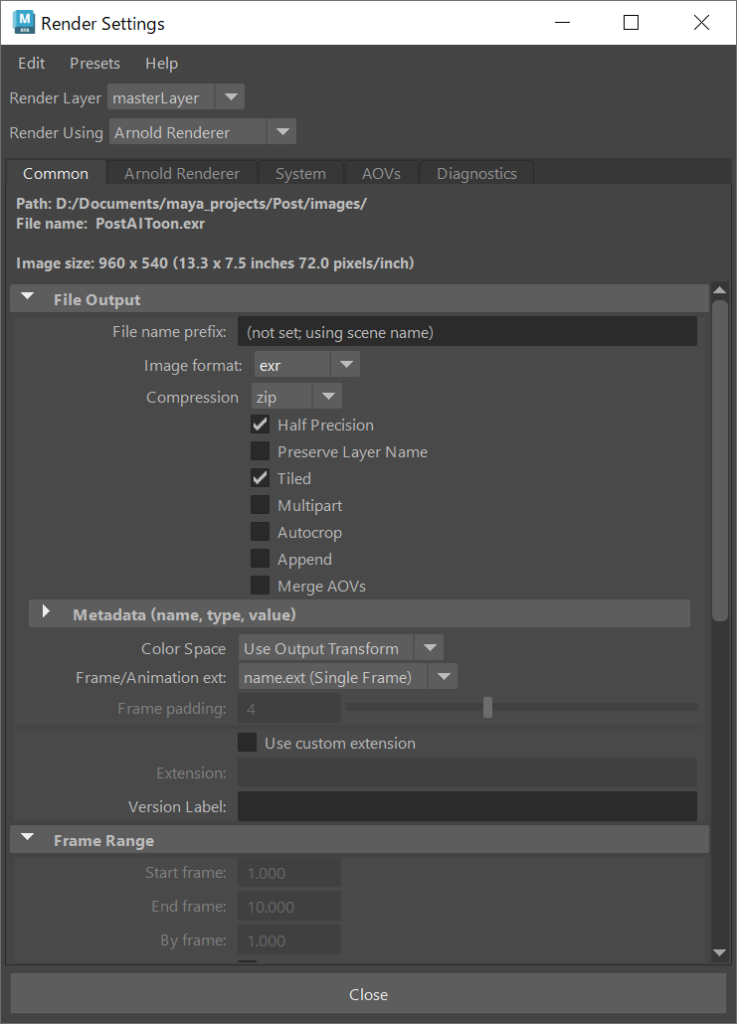Enable the Append checkbox
Screen dimensions: 737x1024
tap(260, 559)
